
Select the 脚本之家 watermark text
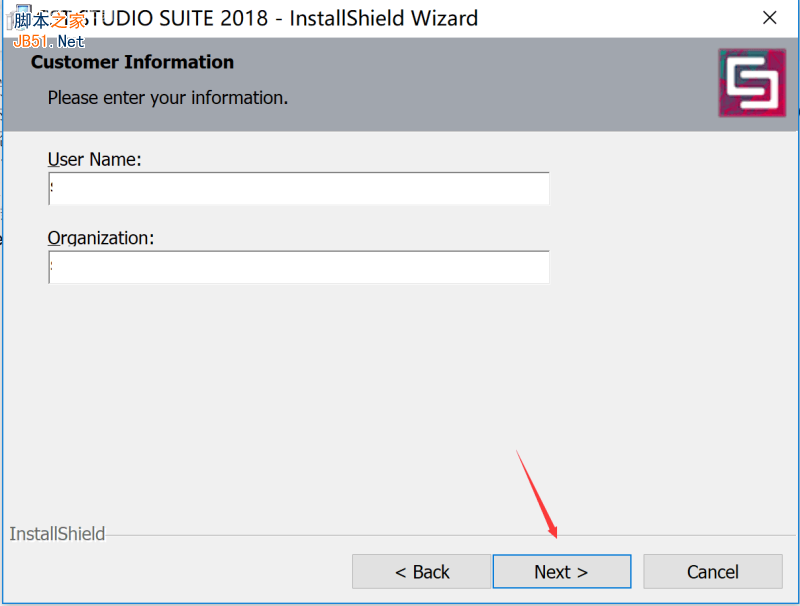tap(50, 16)
